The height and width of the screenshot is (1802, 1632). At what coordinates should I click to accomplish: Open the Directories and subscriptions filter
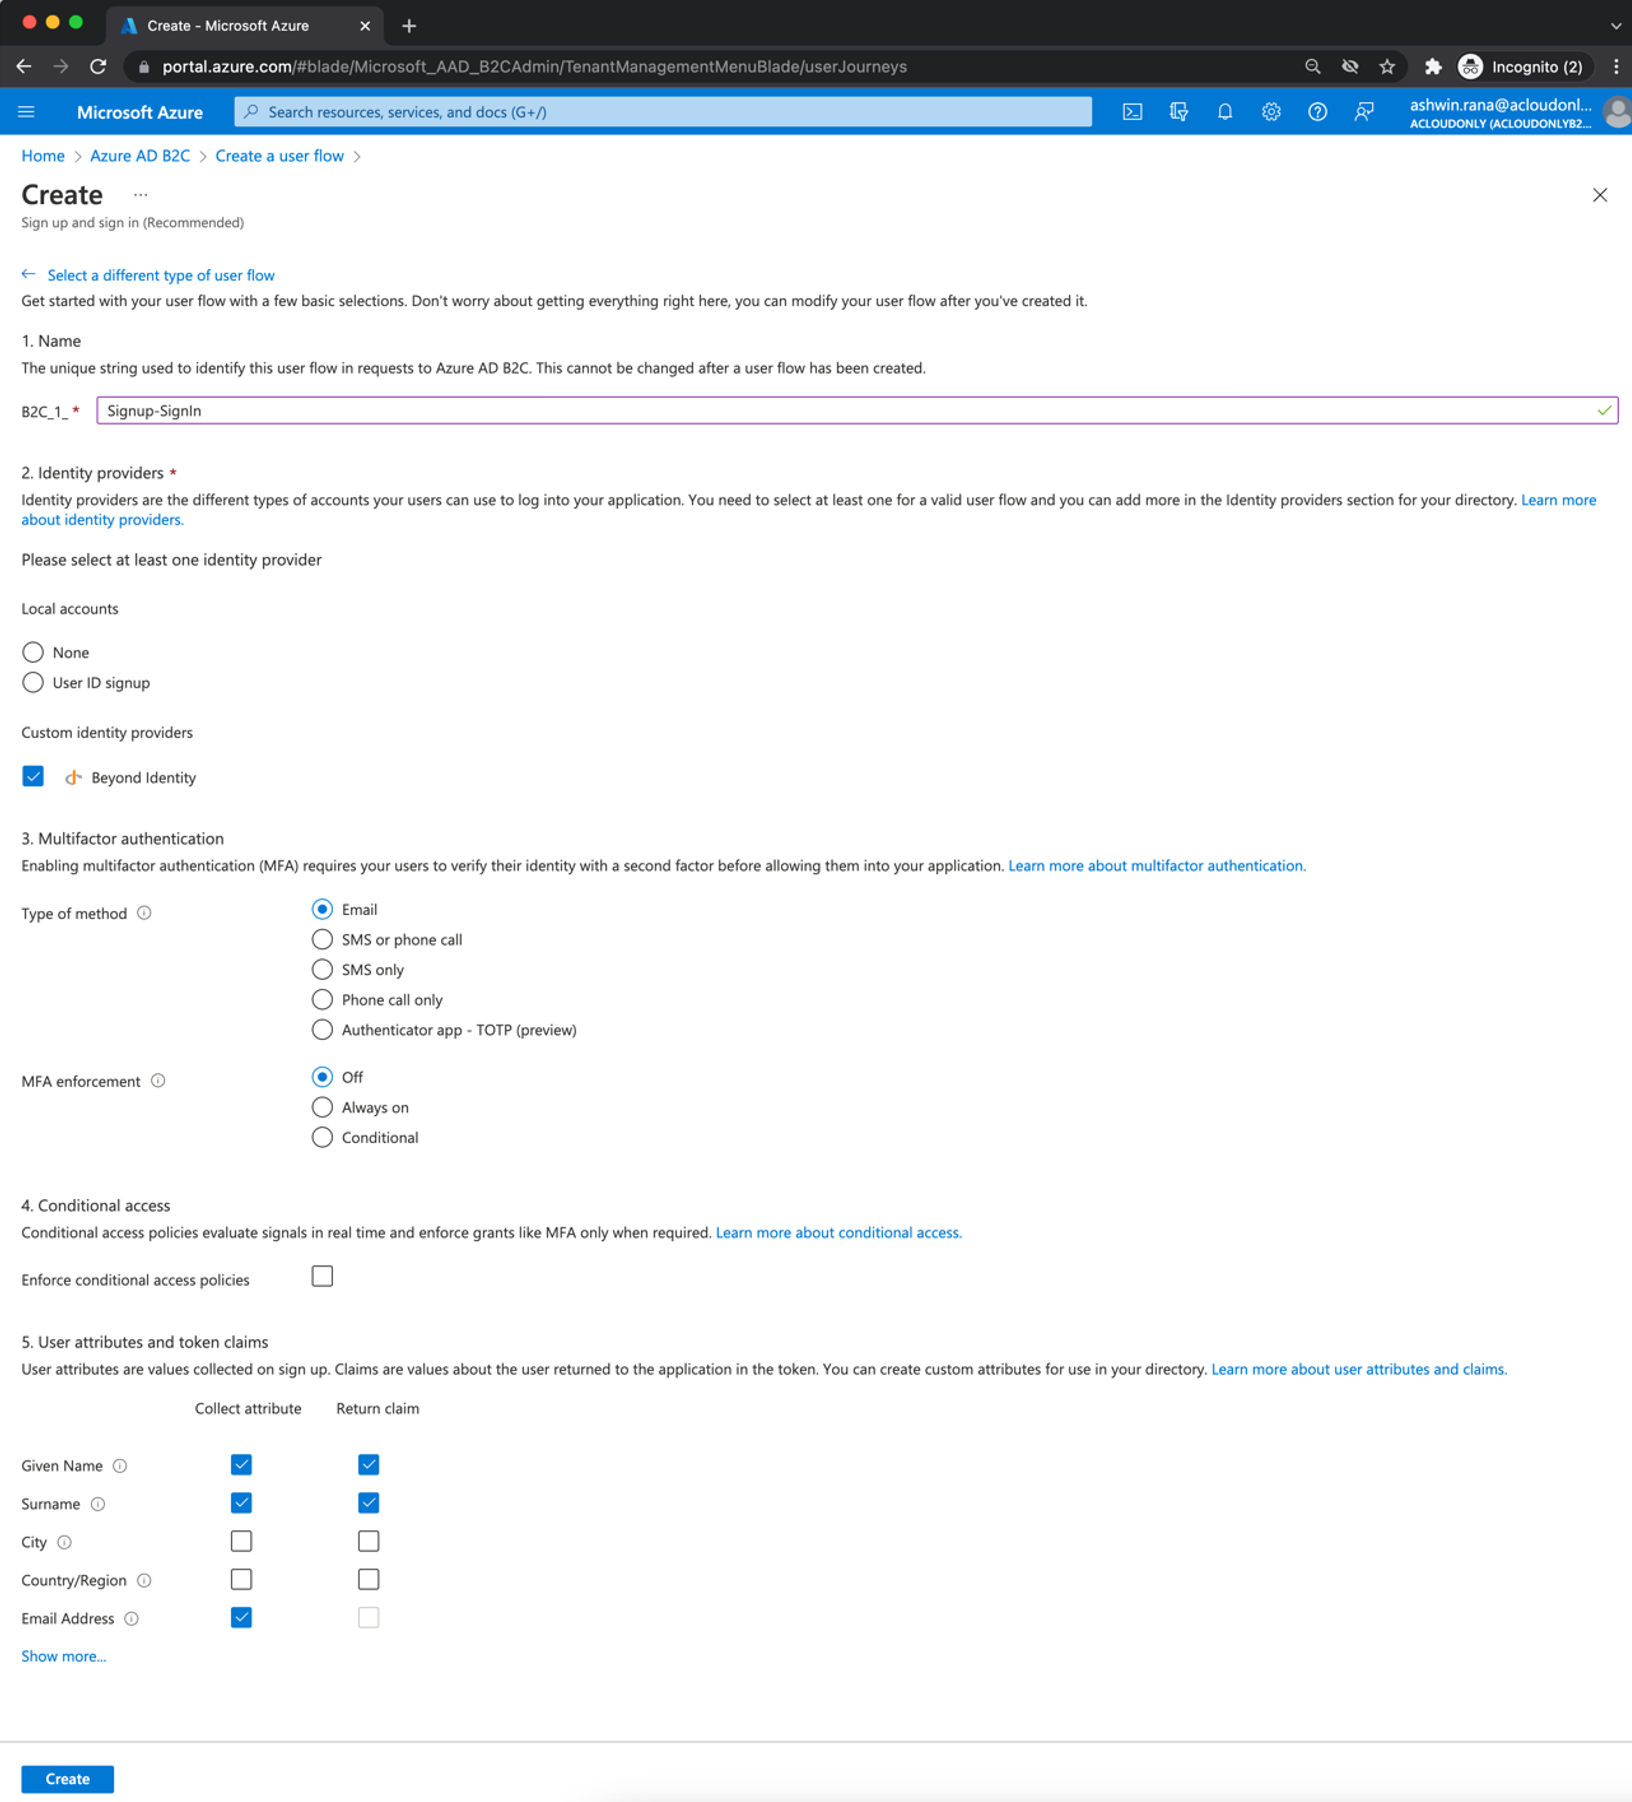pyautogui.click(x=1179, y=111)
